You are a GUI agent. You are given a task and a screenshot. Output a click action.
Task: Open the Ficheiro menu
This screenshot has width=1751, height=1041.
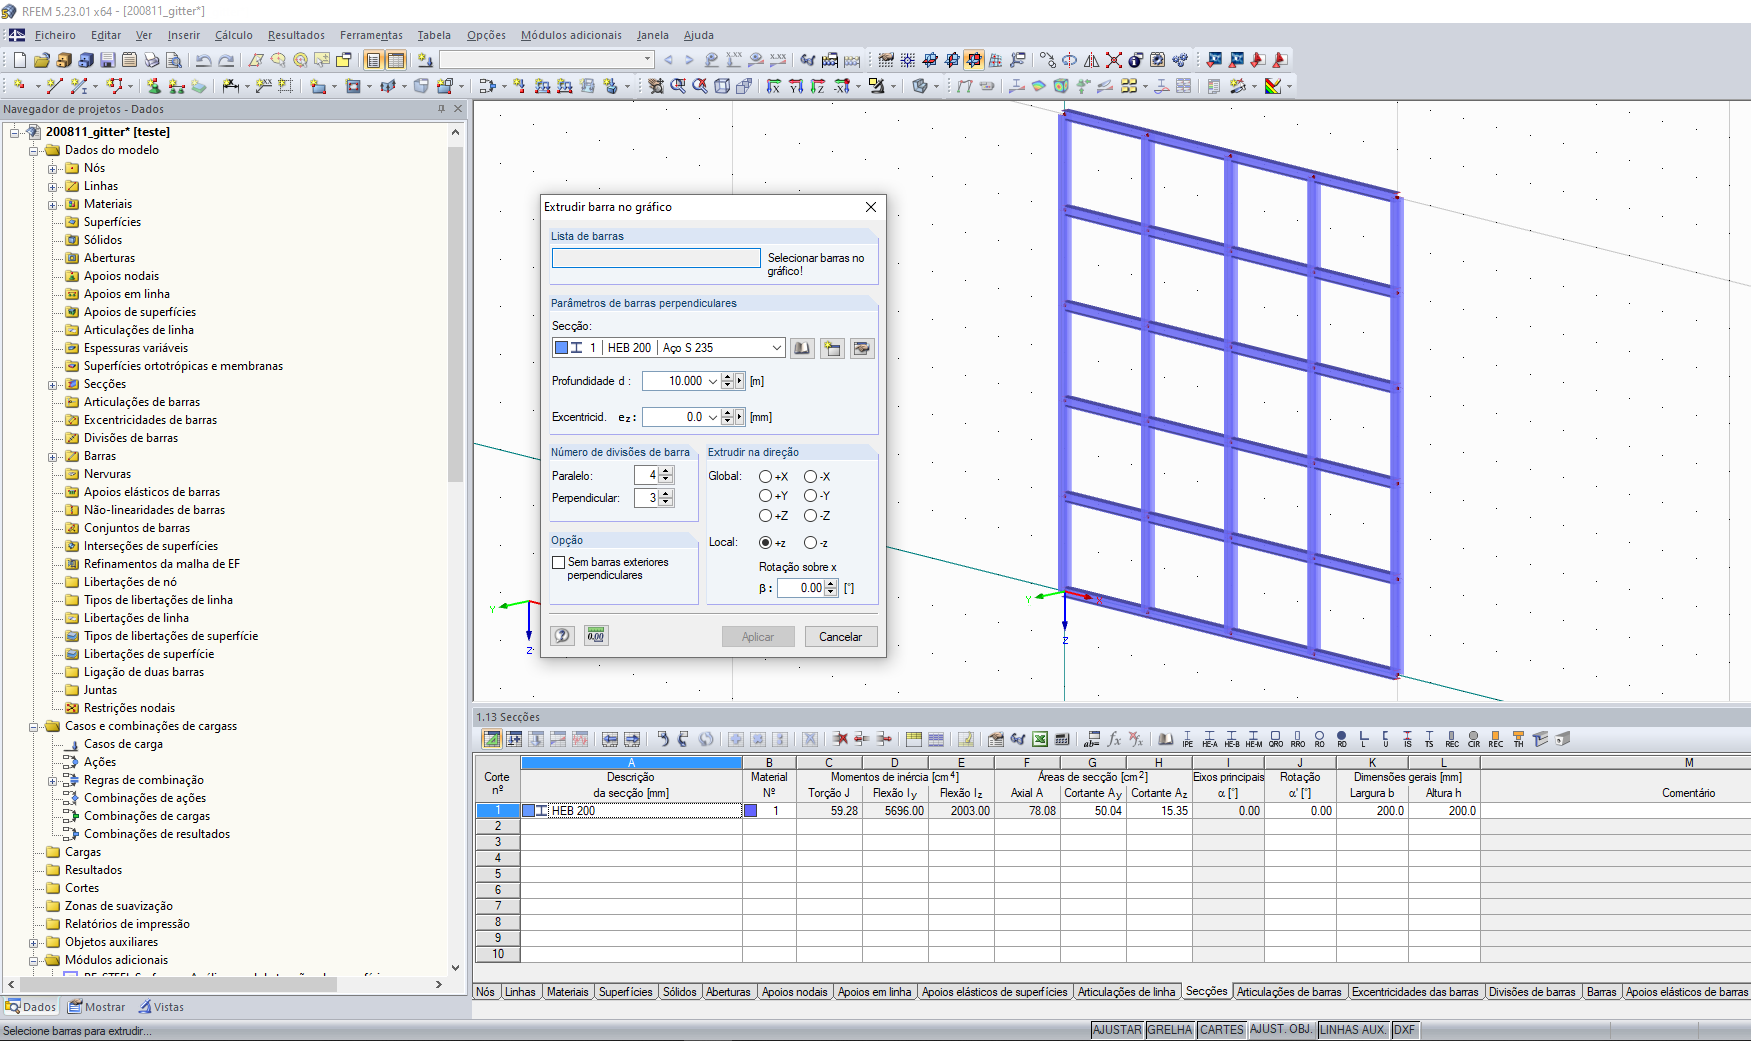click(55, 35)
